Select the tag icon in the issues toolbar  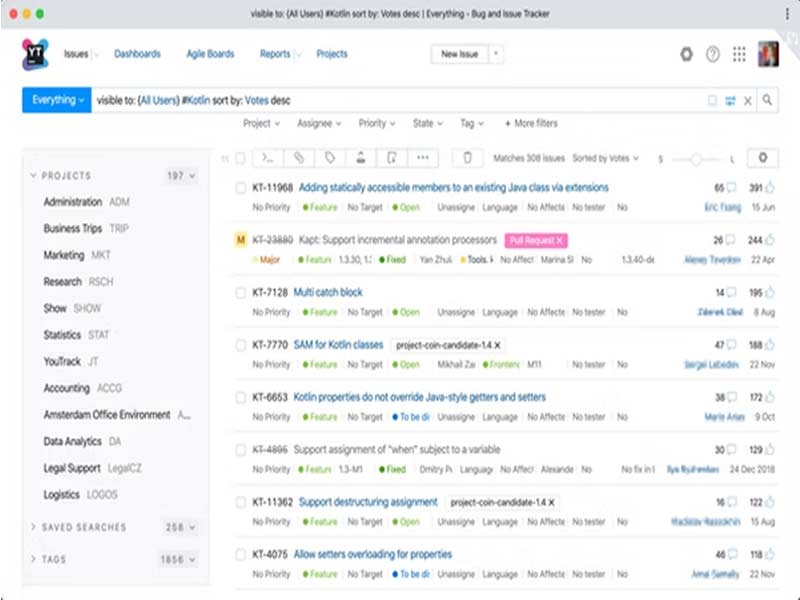tap(330, 157)
